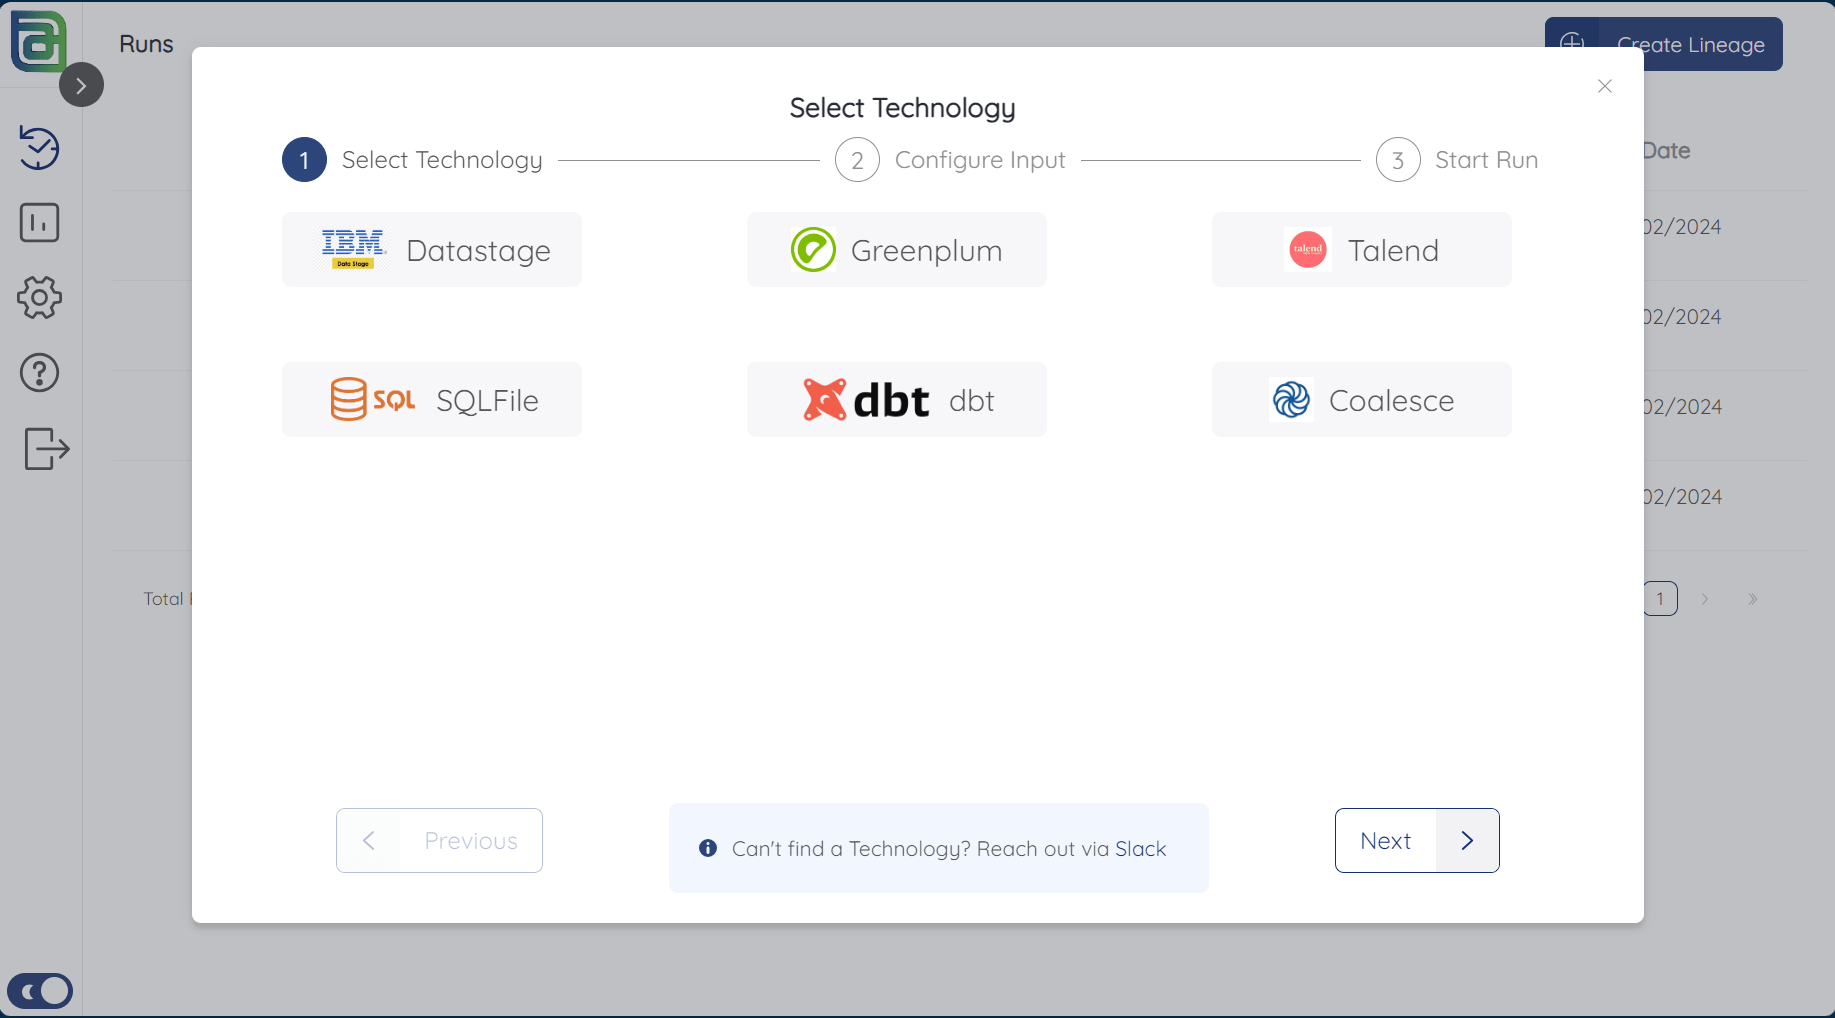This screenshot has width=1835, height=1018.
Task: Select the SQLFile technology card
Action: click(x=432, y=400)
